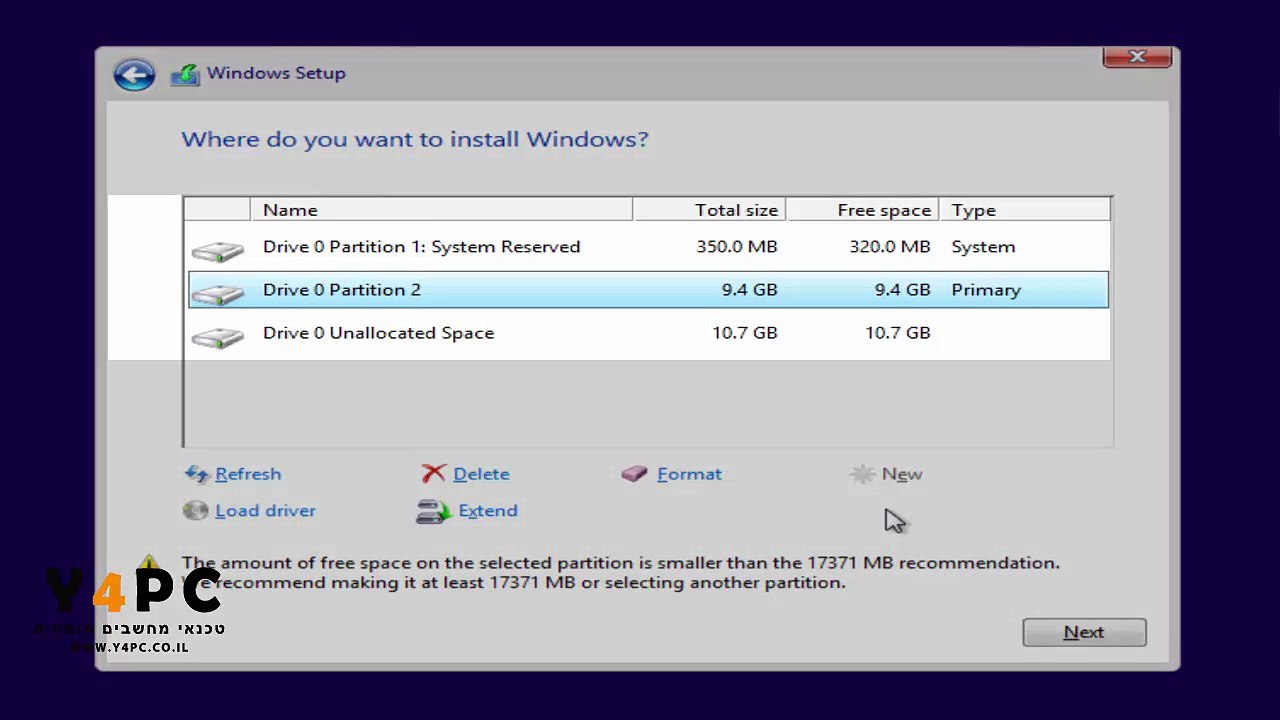Delete the selected partition
Screen dimensions: 1280x720
(481, 474)
